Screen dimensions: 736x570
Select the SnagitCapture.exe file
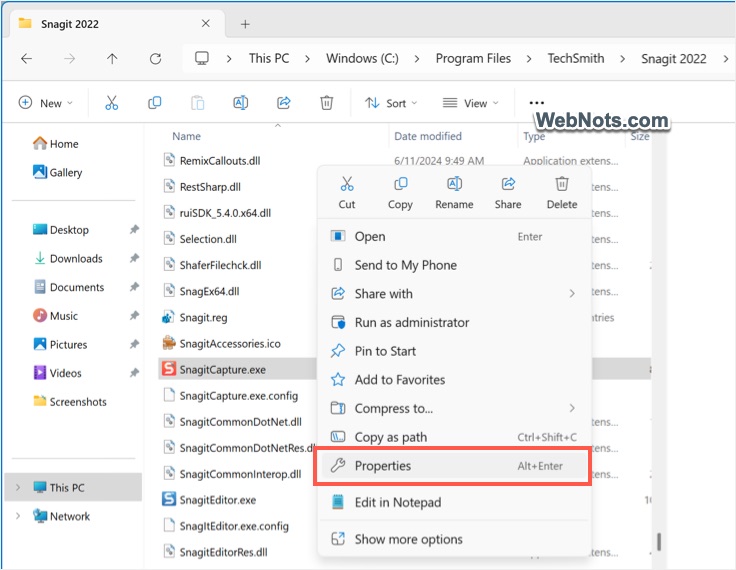coord(214,370)
